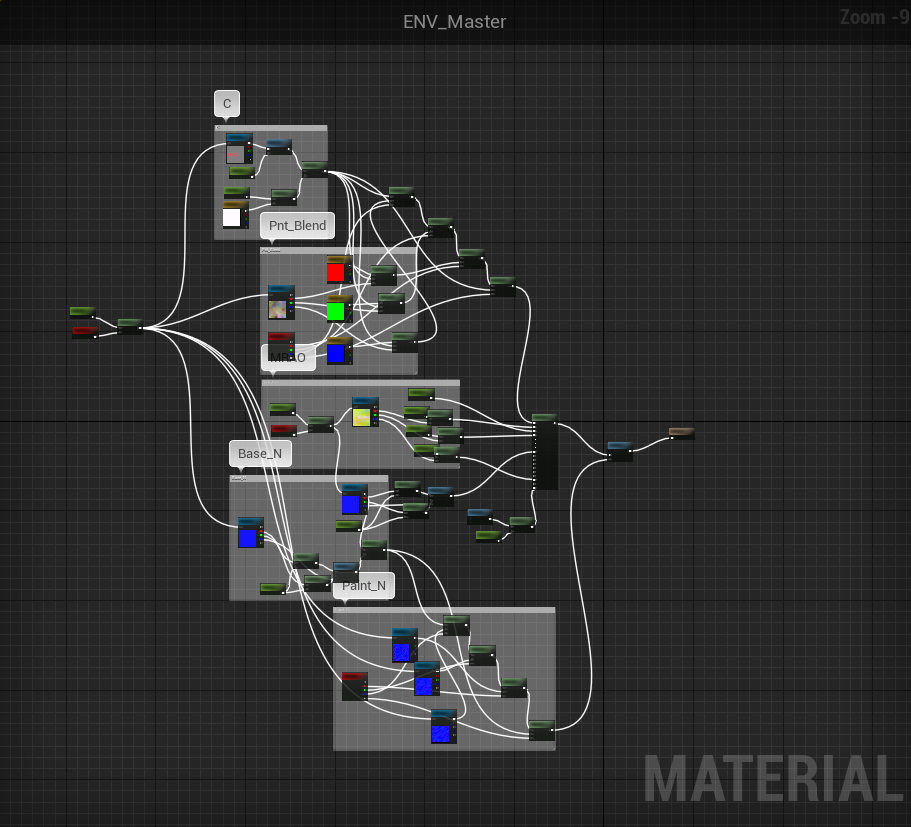The width and height of the screenshot is (911, 827).
Task: Click the "Paint_N" comment bubble
Action: 364,586
